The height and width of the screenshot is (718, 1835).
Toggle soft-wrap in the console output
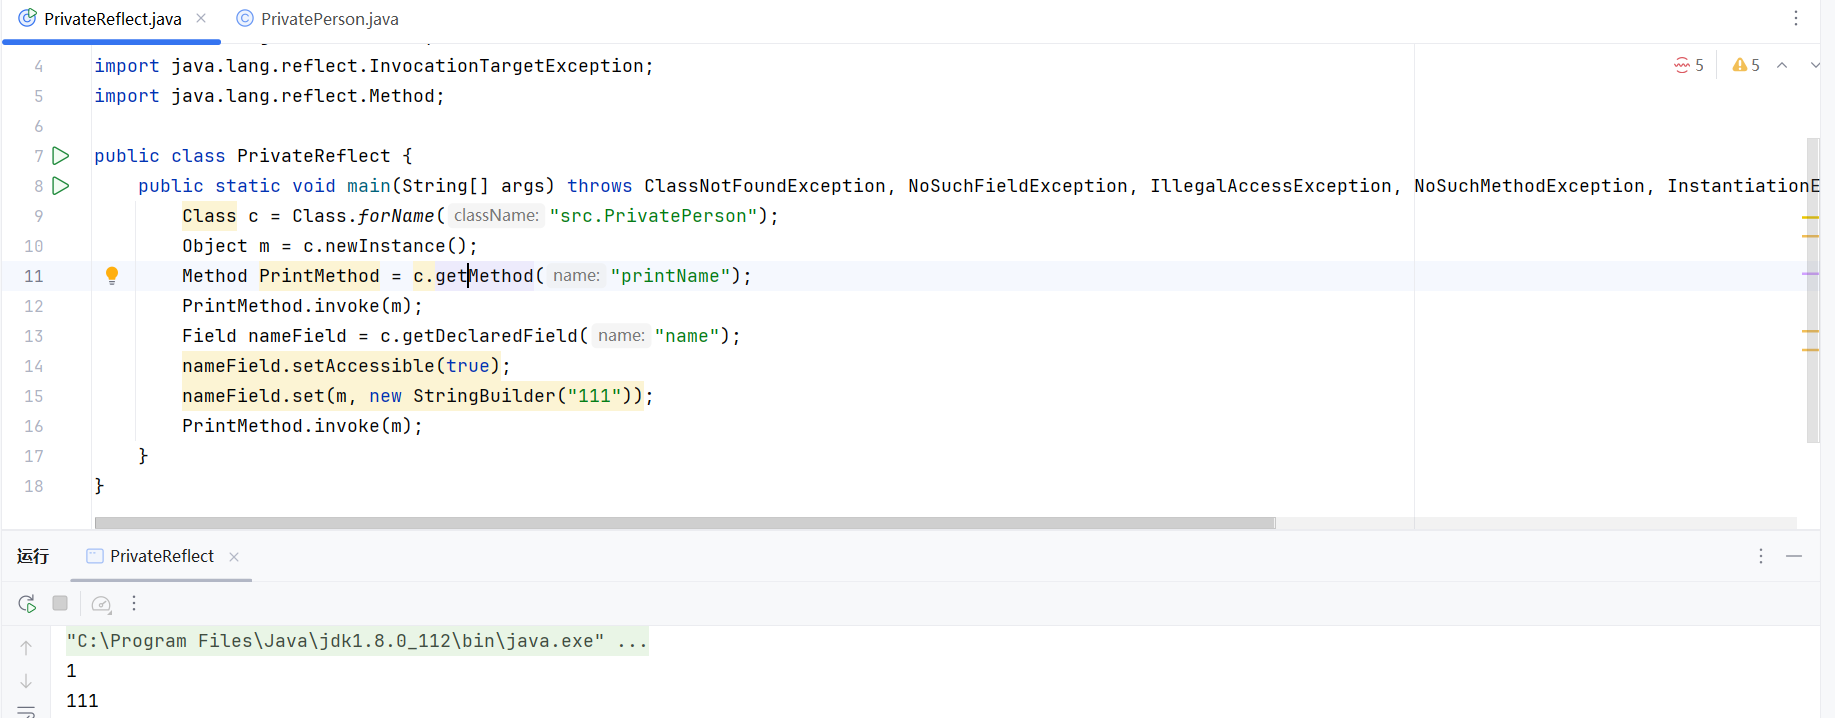click(26, 711)
